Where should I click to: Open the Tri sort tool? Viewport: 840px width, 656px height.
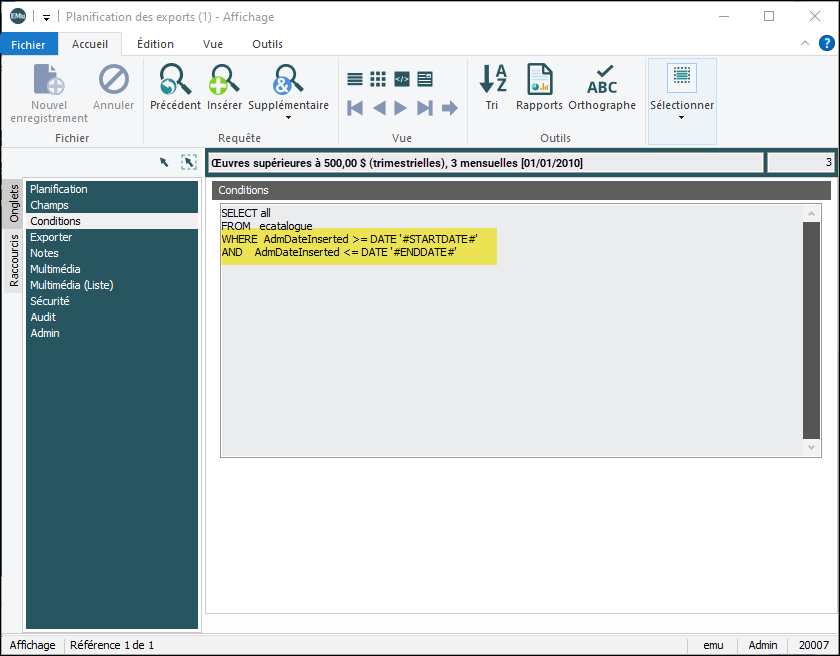pyautogui.click(x=492, y=80)
